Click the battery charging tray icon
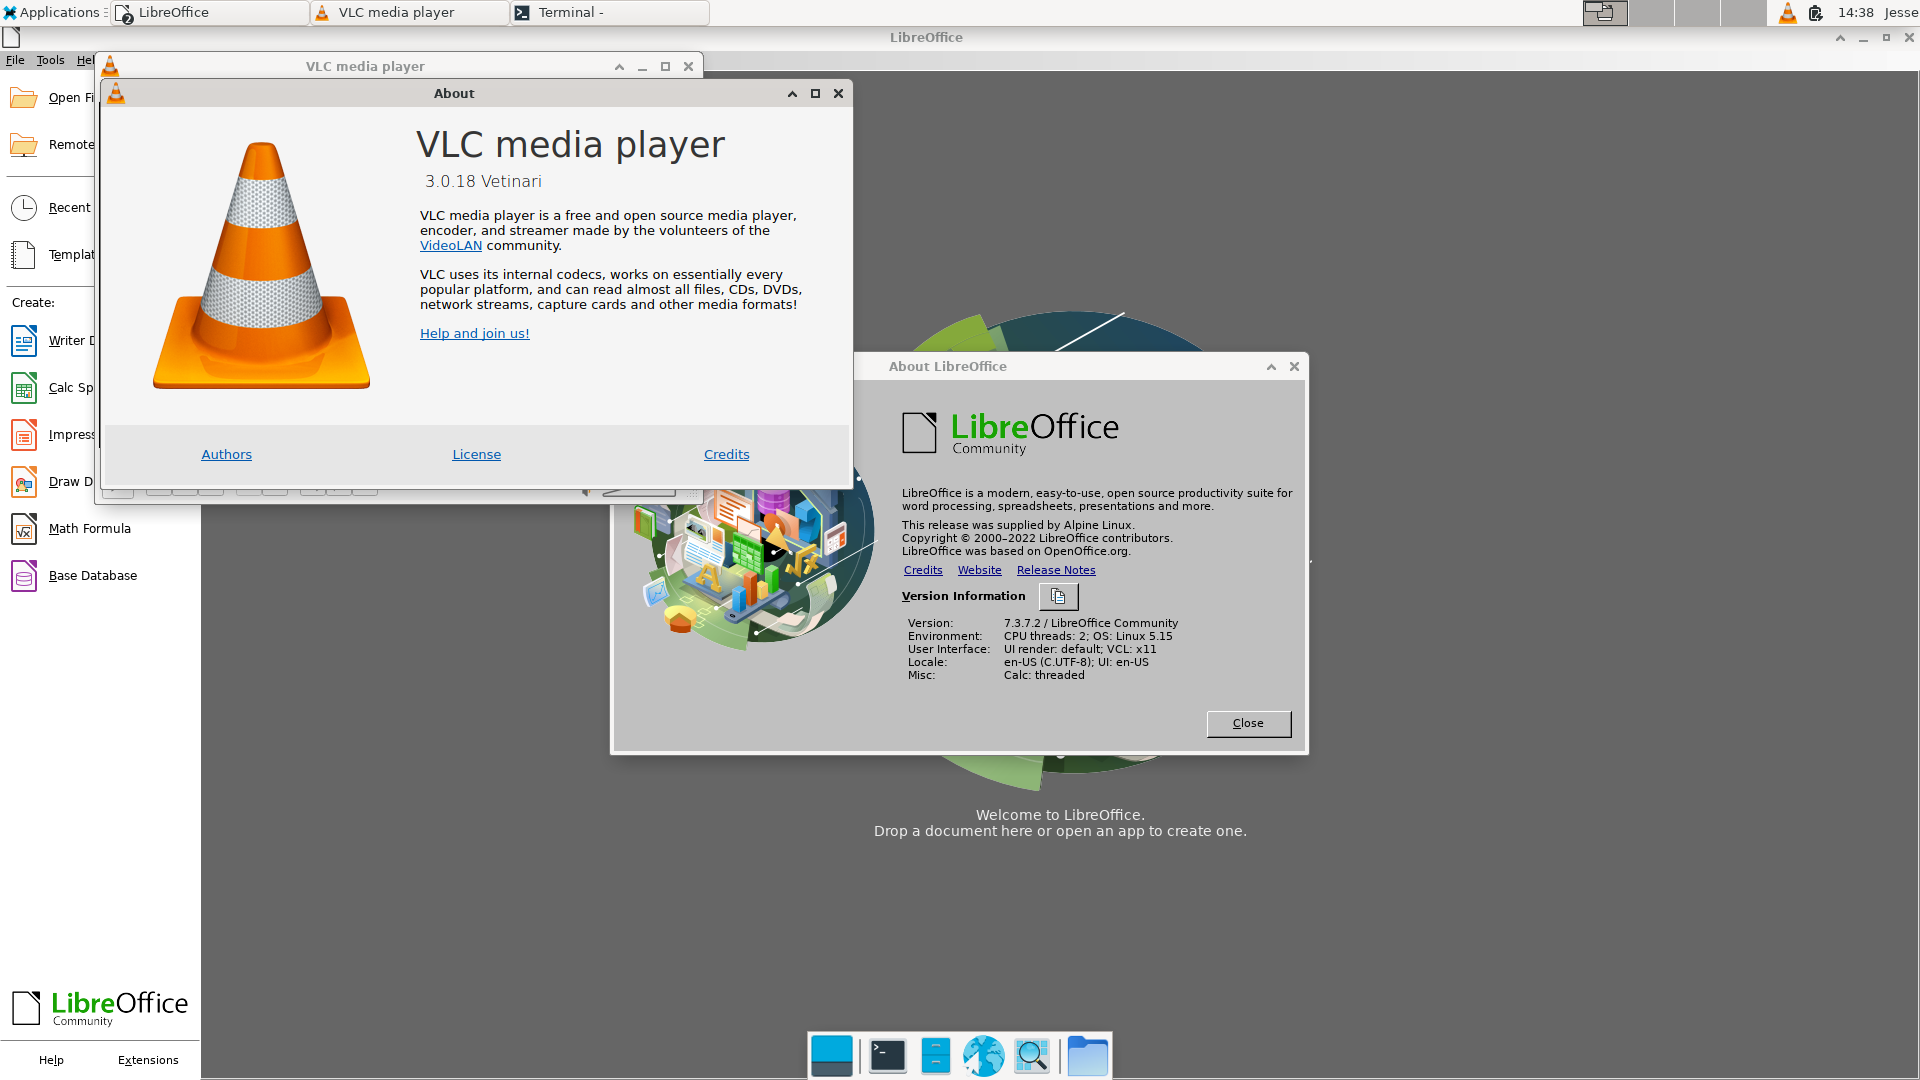The height and width of the screenshot is (1080, 1920). (1816, 13)
